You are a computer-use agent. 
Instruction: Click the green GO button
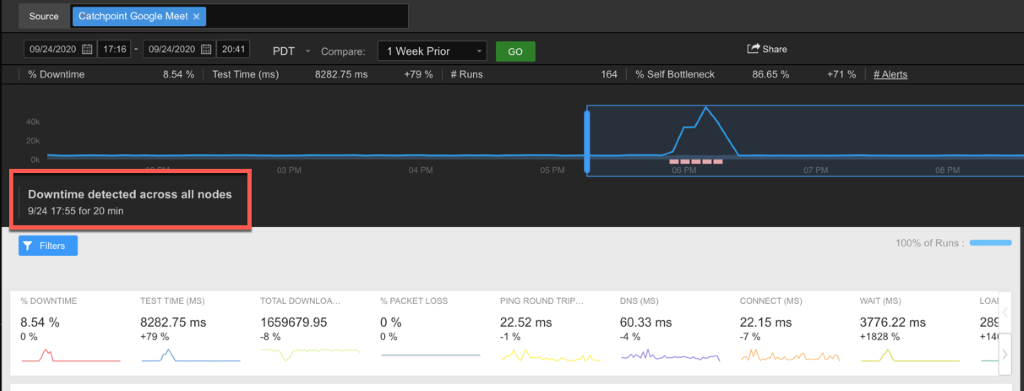tap(515, 51)
